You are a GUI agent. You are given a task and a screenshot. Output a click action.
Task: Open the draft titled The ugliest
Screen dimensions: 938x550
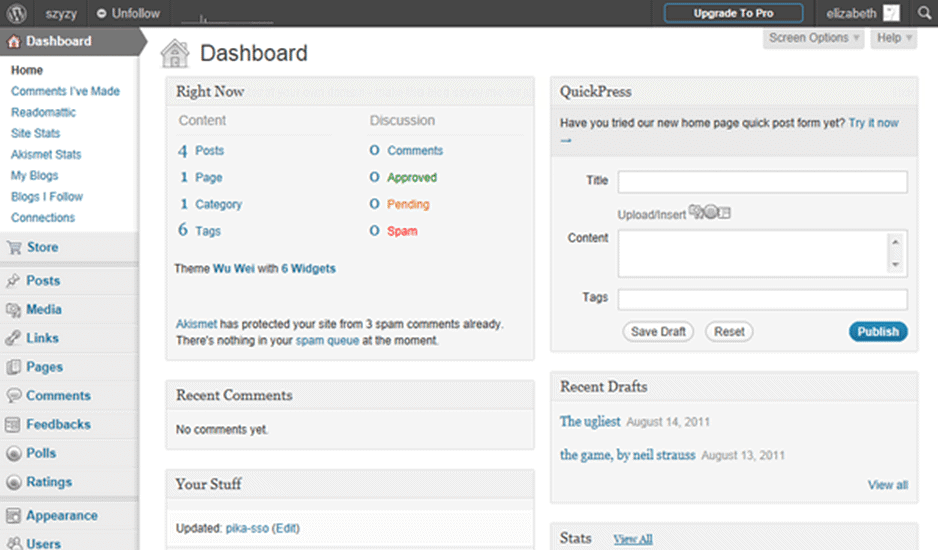[x=590, y=421]
